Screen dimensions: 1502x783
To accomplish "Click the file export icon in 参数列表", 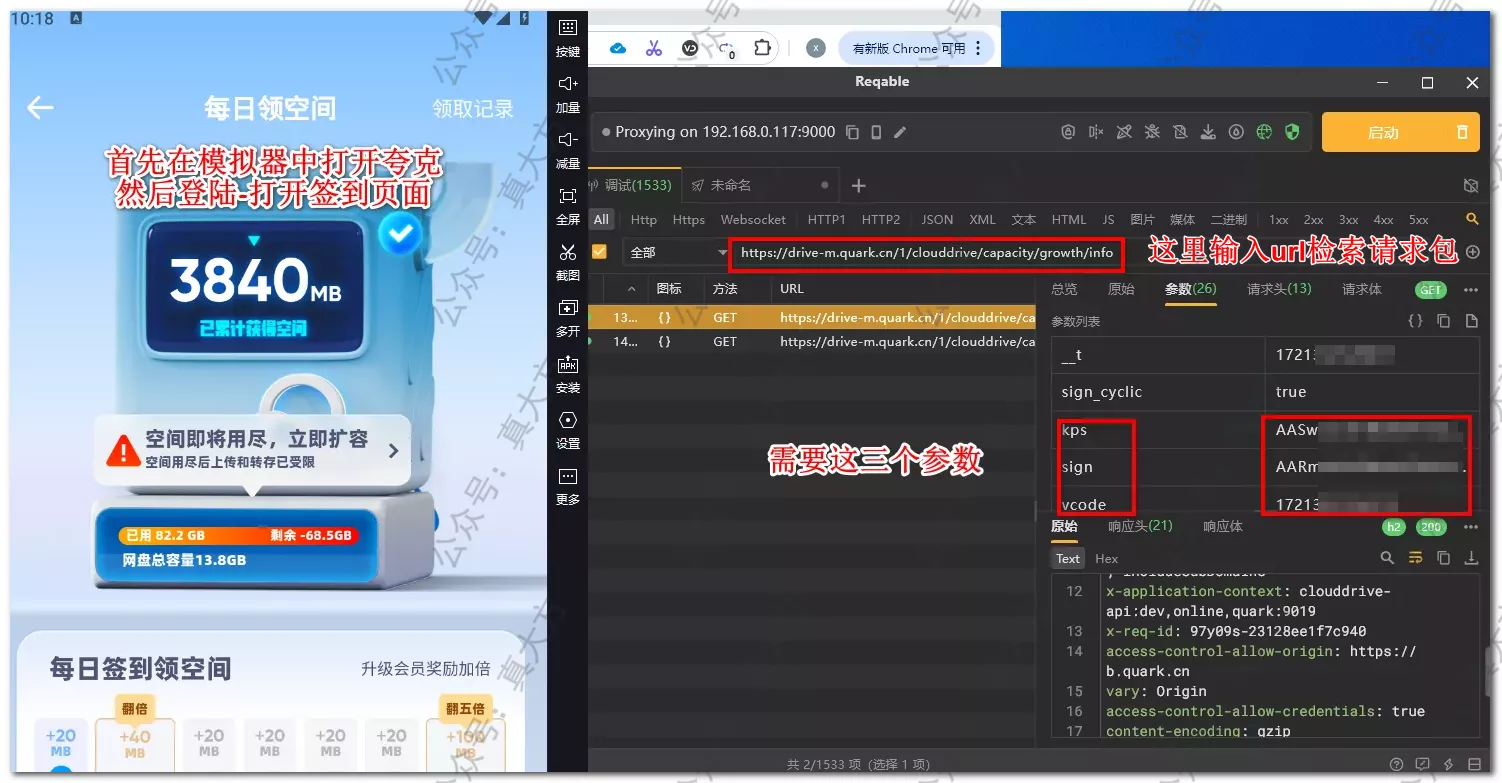I will (x=1471, y=321).
